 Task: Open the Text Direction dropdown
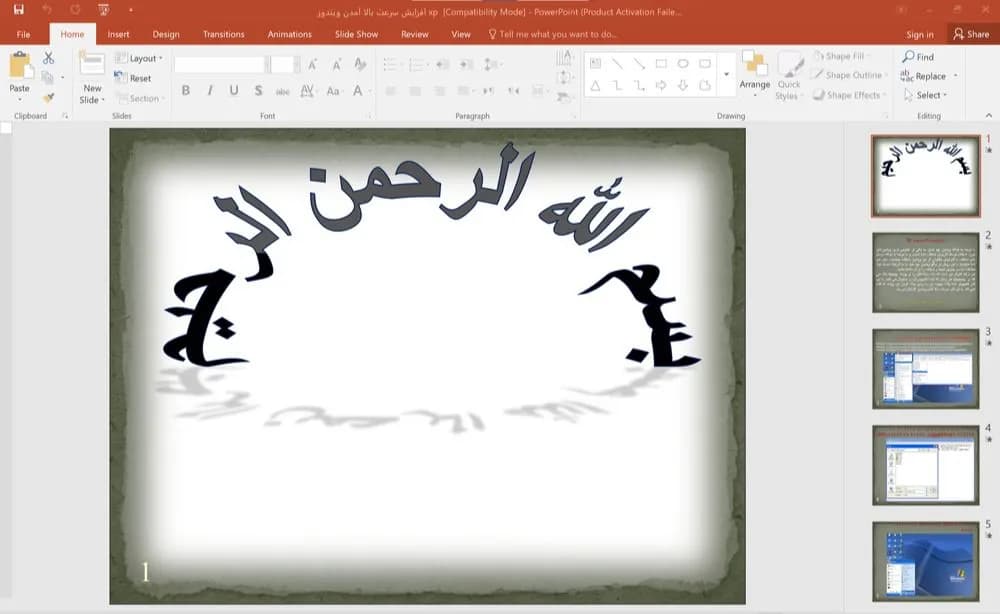coord(564,58)
